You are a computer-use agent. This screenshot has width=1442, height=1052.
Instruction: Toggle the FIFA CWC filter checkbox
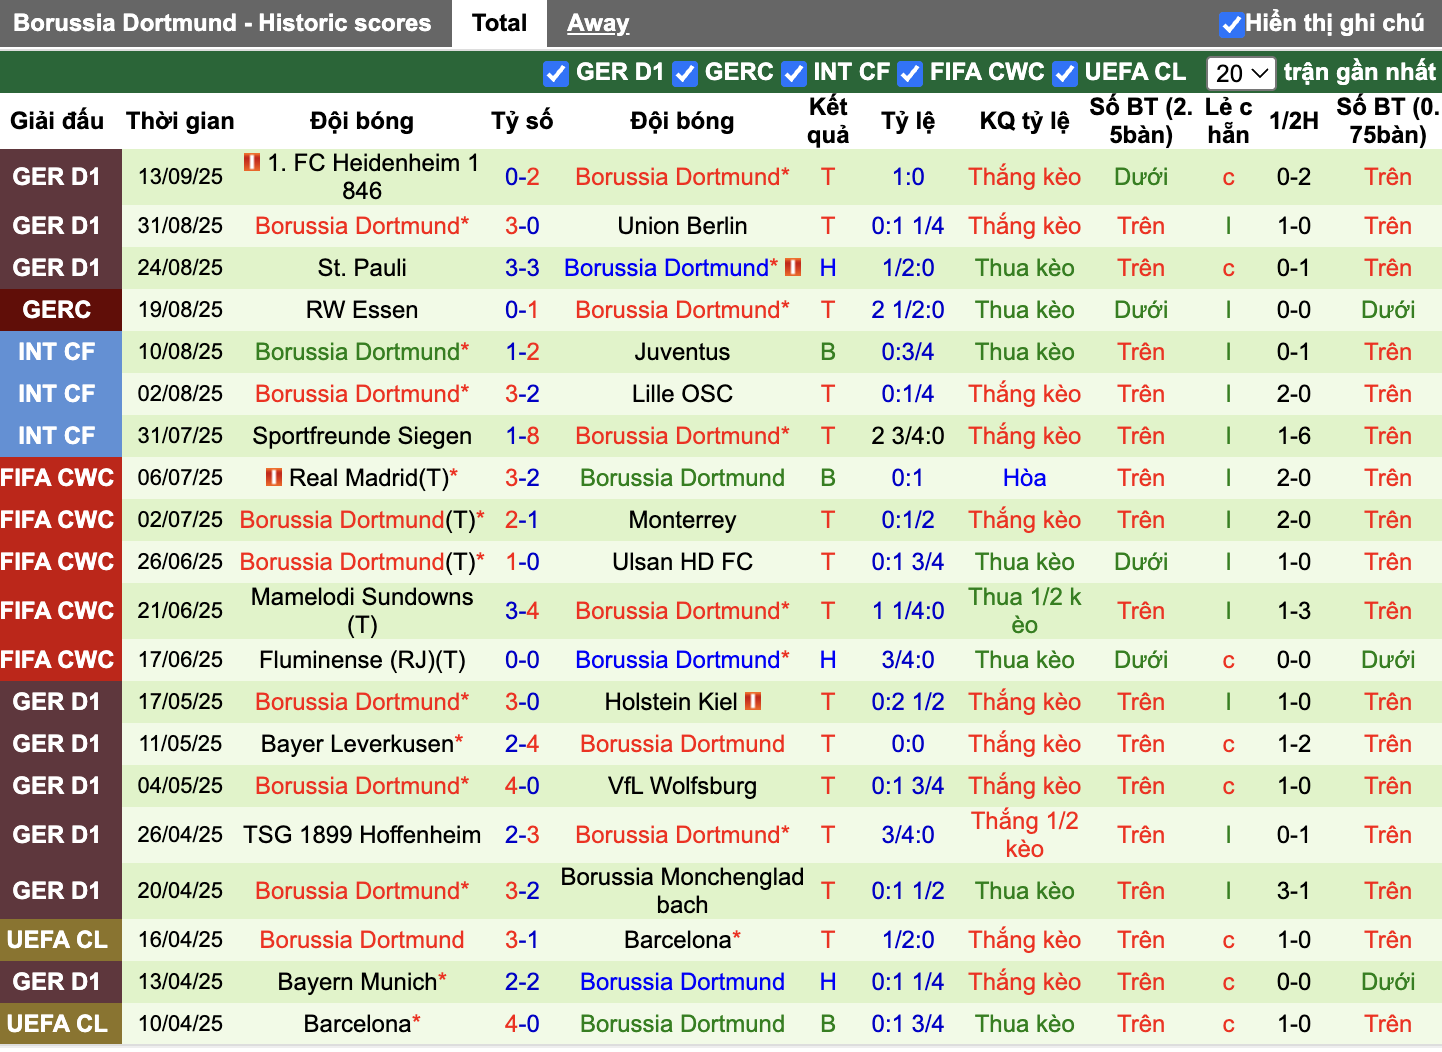coord(909,73)
